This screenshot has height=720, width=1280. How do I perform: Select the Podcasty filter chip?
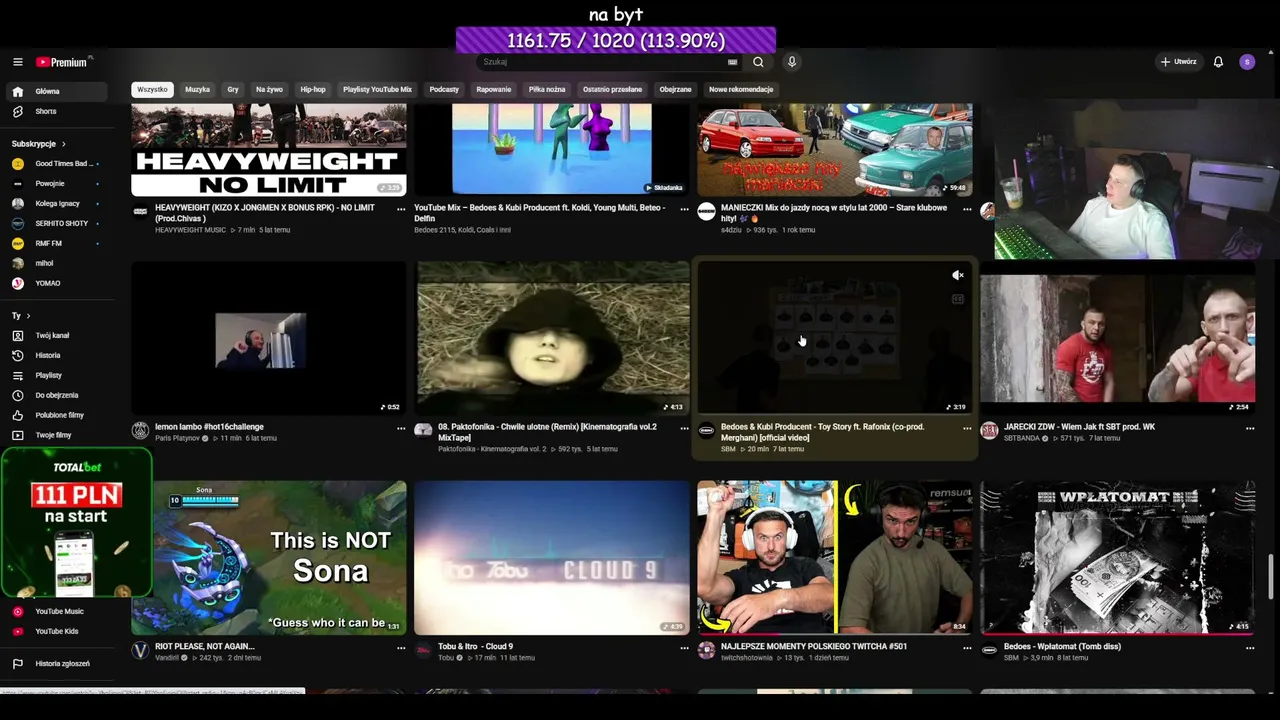(x=444, y=89)
